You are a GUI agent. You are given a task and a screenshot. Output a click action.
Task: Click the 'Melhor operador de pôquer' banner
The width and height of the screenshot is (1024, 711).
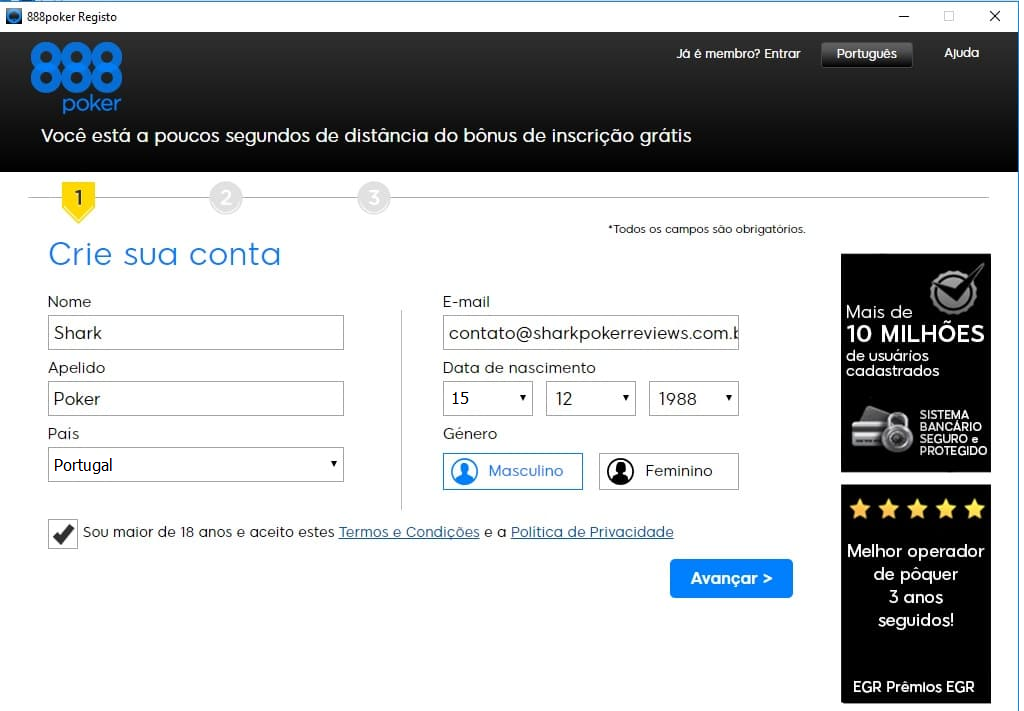tap(916, 593)
